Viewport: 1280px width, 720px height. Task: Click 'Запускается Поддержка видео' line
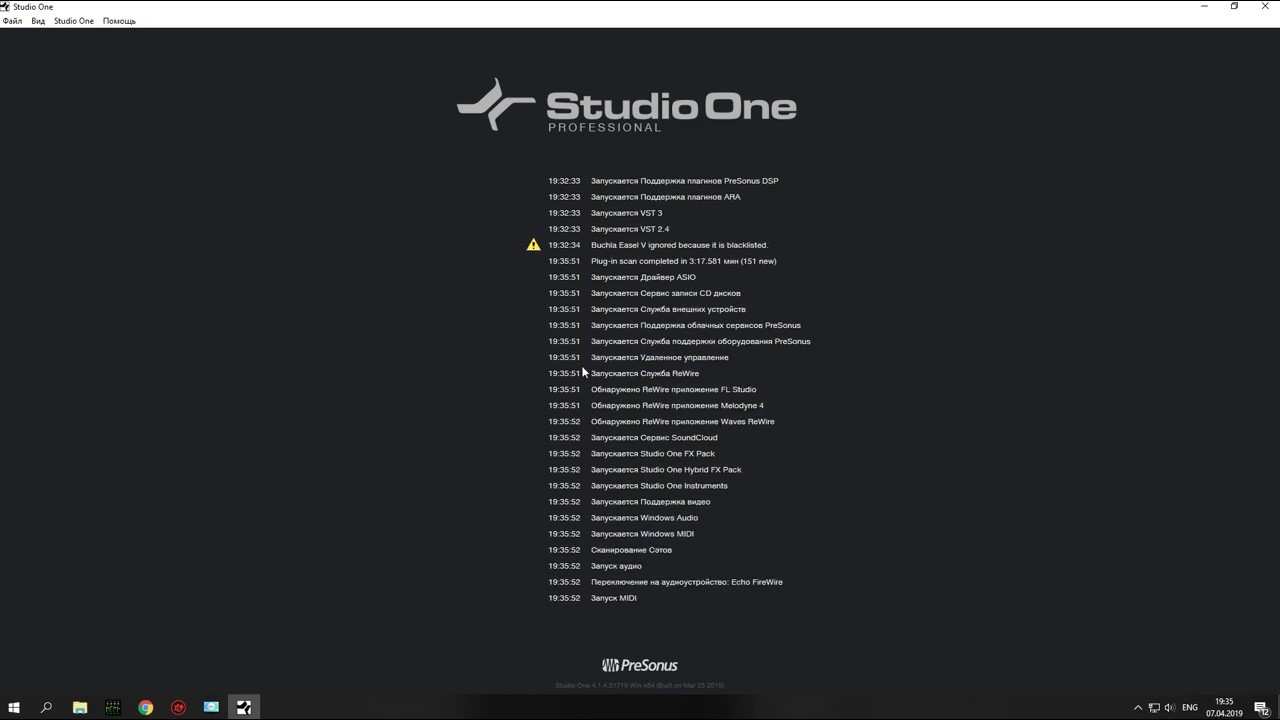click(x=650, y=502)
